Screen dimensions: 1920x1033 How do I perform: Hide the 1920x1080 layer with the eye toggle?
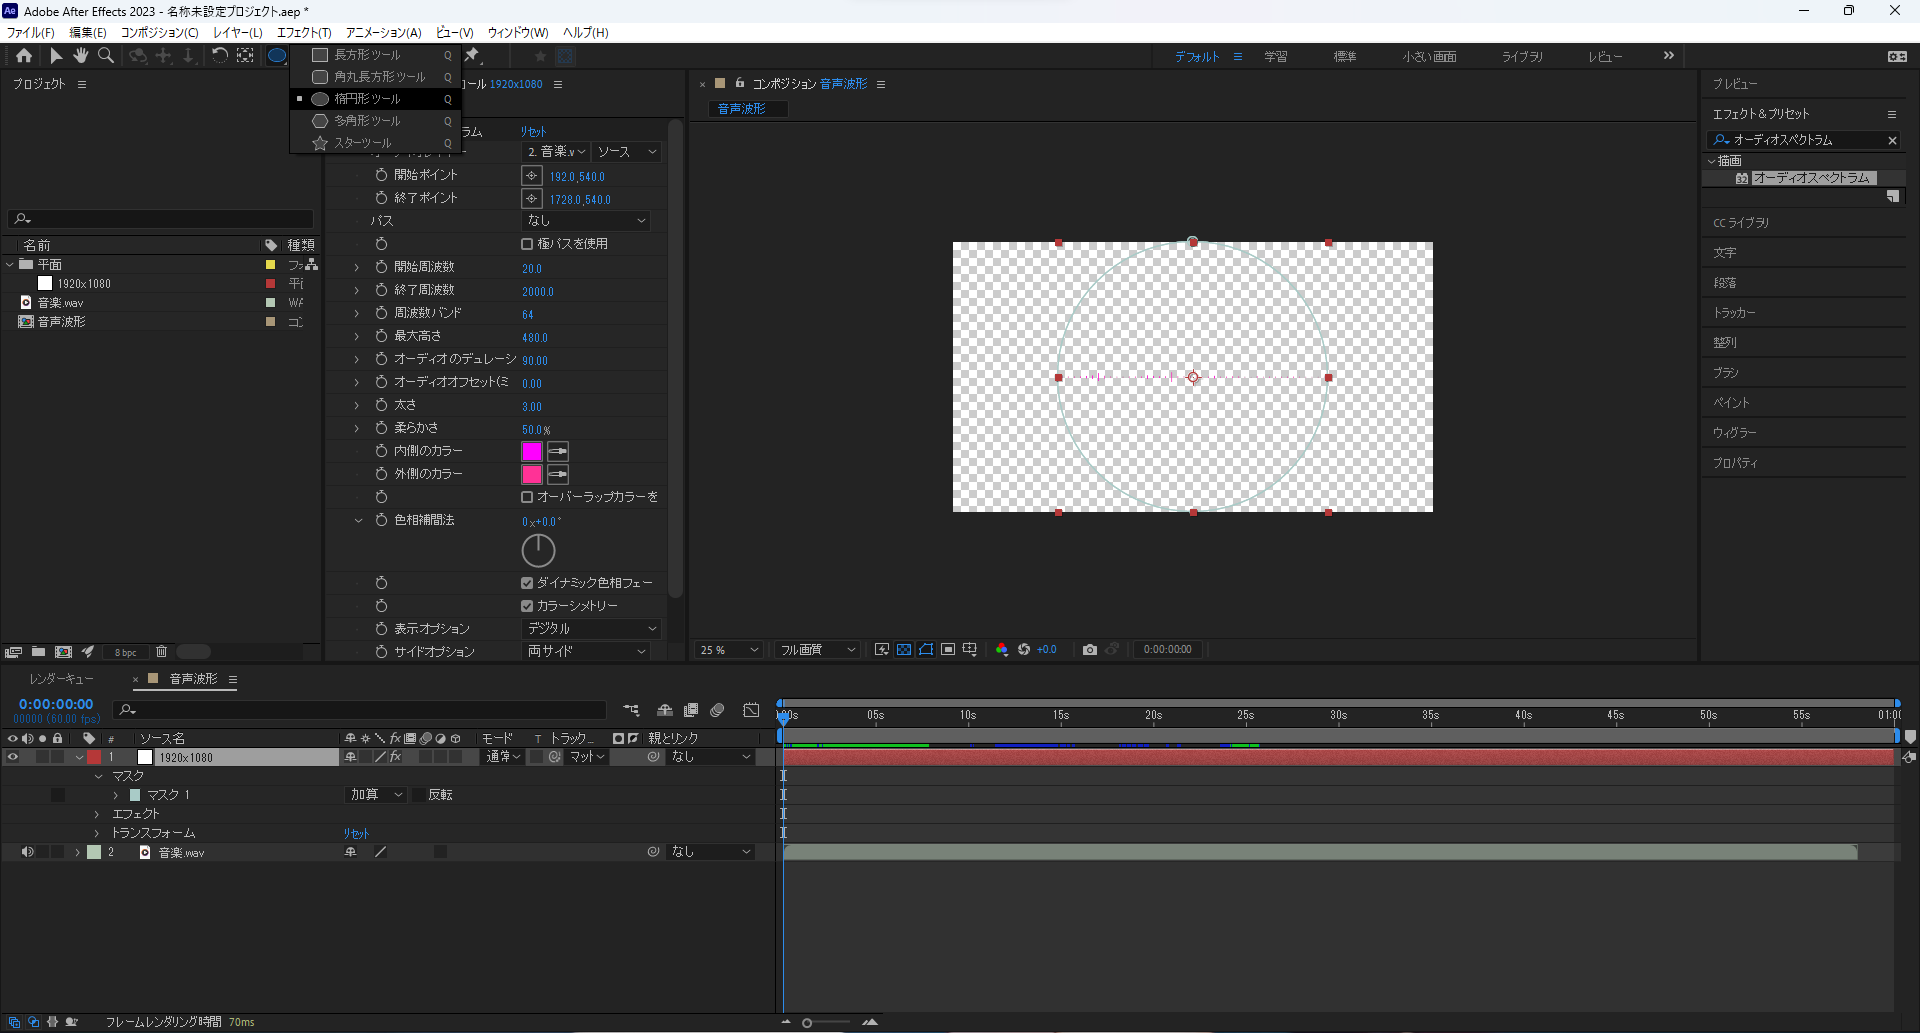(13, 758)
